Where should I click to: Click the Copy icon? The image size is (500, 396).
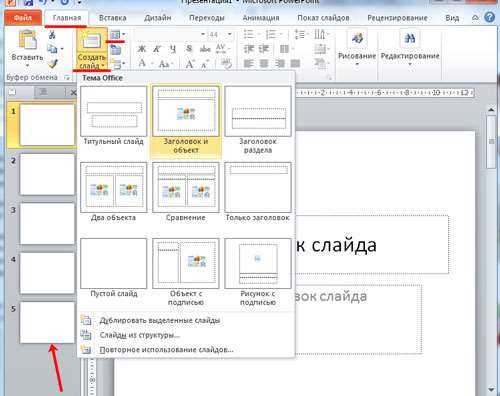click(52, 49)
